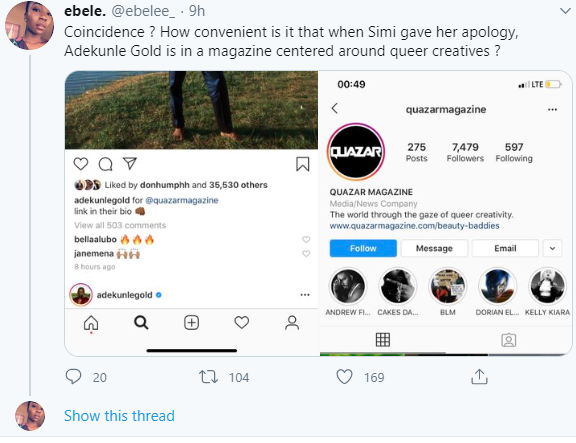Tap the Instagram search magnifier icon
The image size is (576, 443).
141,323
